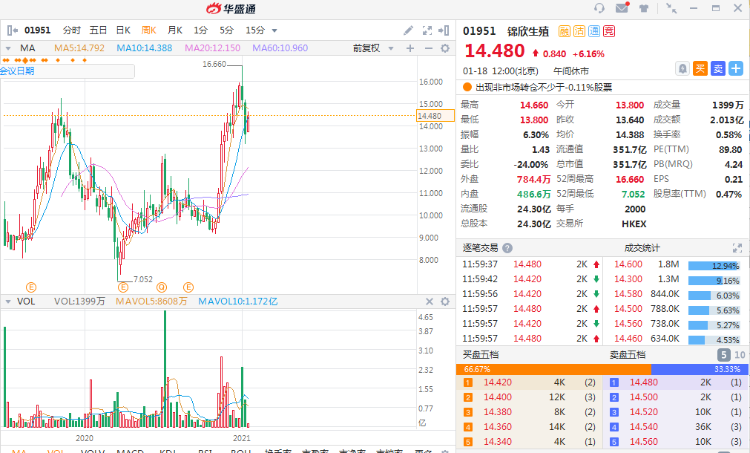Click the orange 66.67% buy ratio bar
The width and height of the screenshot is (750, 453).
(x=553, y=369)
